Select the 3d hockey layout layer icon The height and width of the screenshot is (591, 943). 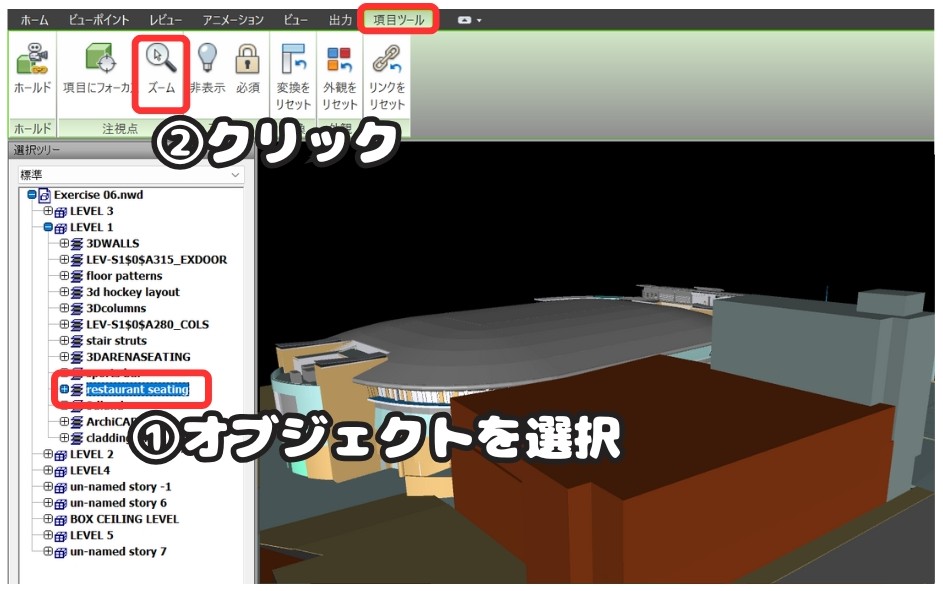pos(77,292)
